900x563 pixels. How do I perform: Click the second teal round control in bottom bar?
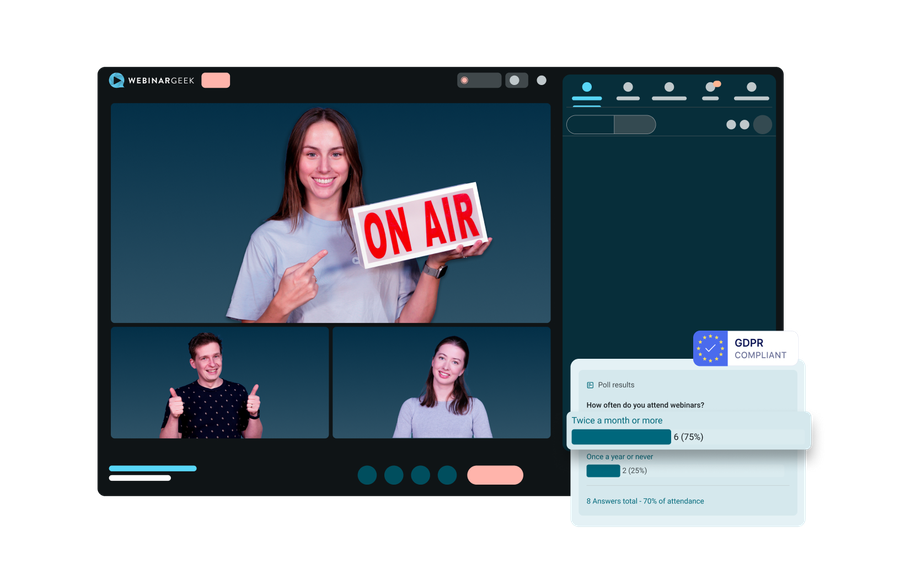point(394,475)
